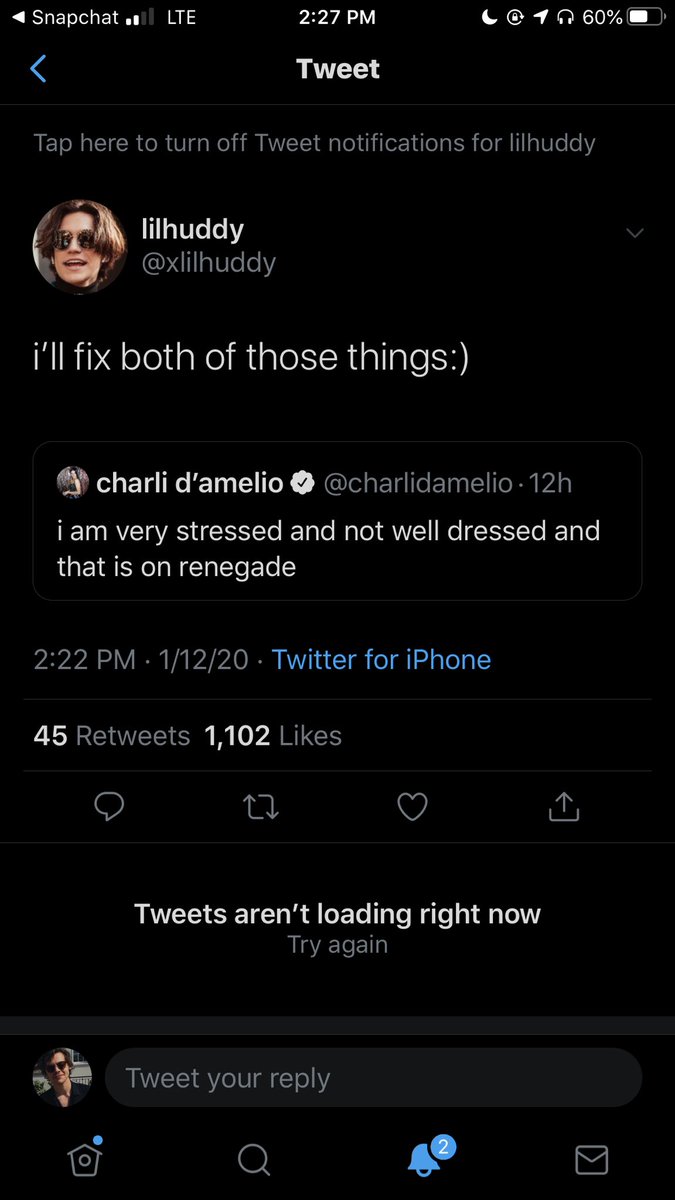
Task: Like the tweet with heart icon
Action: point(412,806)
